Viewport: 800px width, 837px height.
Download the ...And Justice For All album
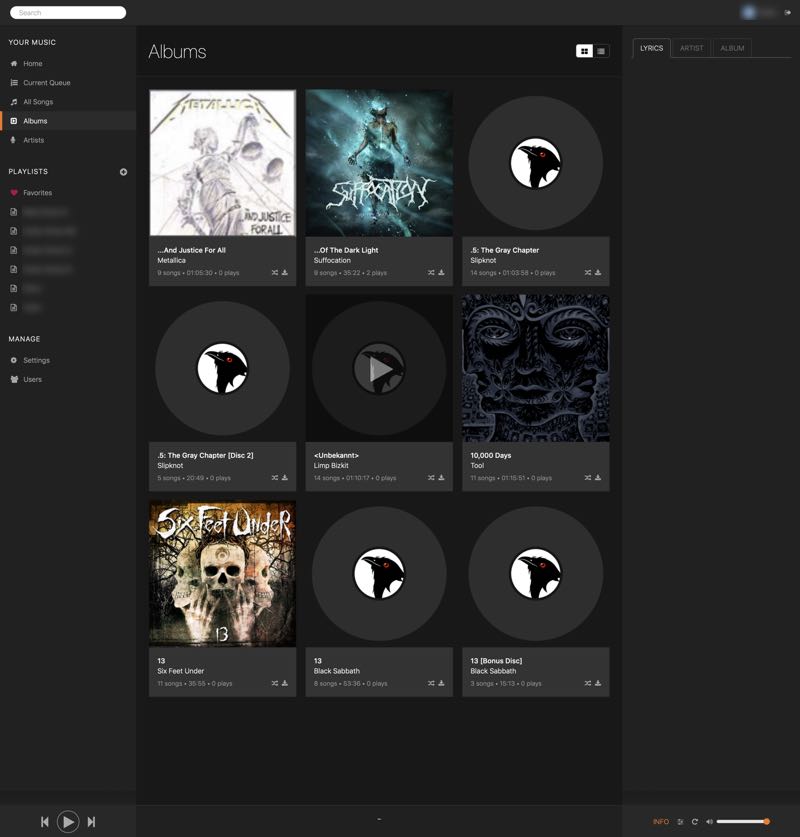click(x=285, y=273)
